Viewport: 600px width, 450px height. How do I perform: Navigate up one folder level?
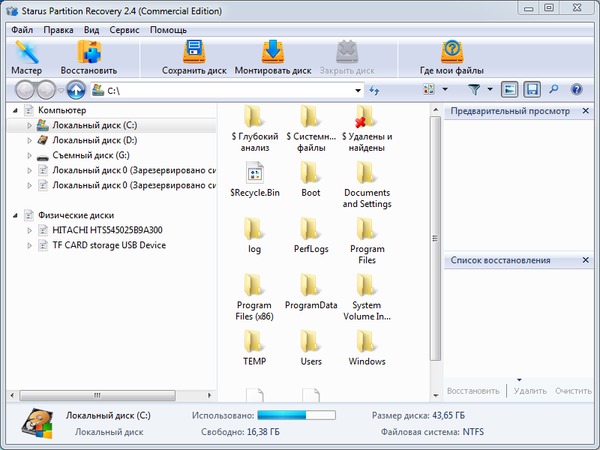[76, 90]
